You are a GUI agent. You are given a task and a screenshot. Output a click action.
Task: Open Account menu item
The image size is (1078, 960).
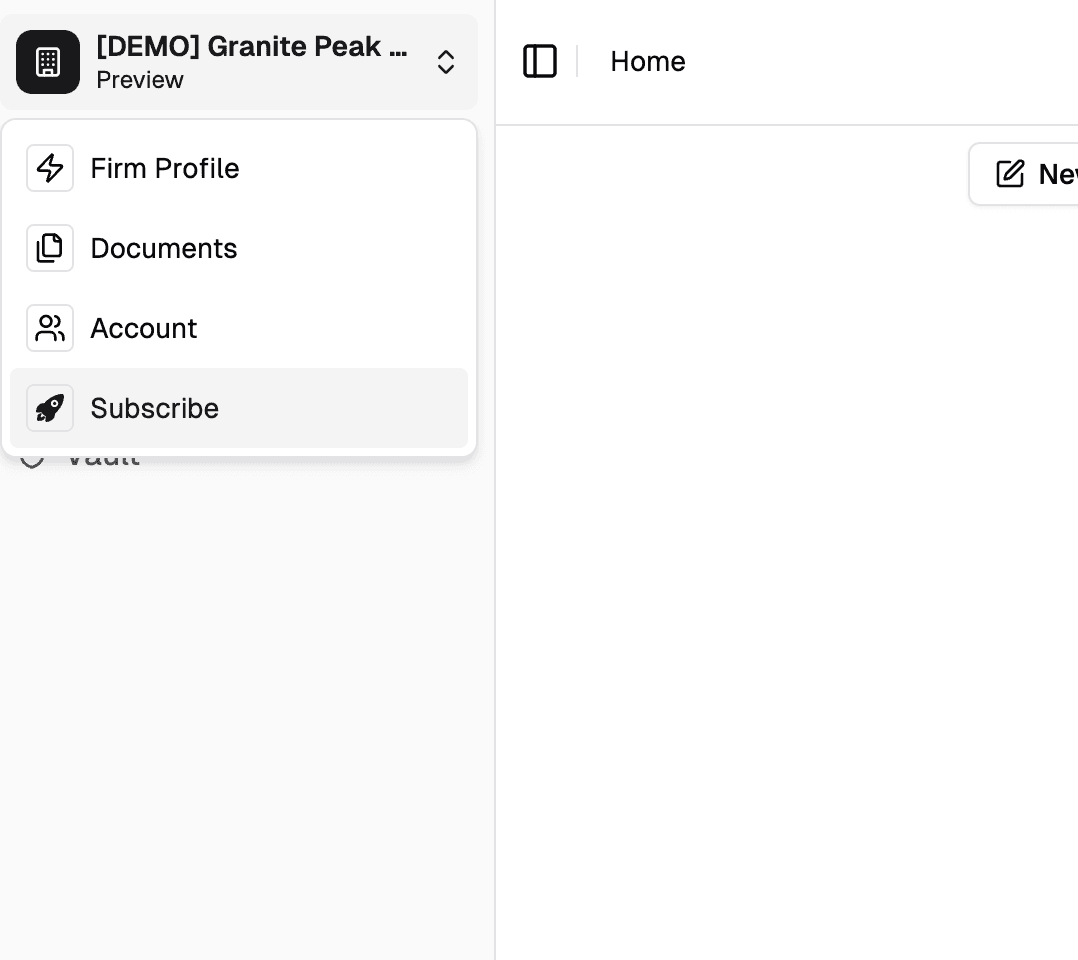tap(239, 328)
